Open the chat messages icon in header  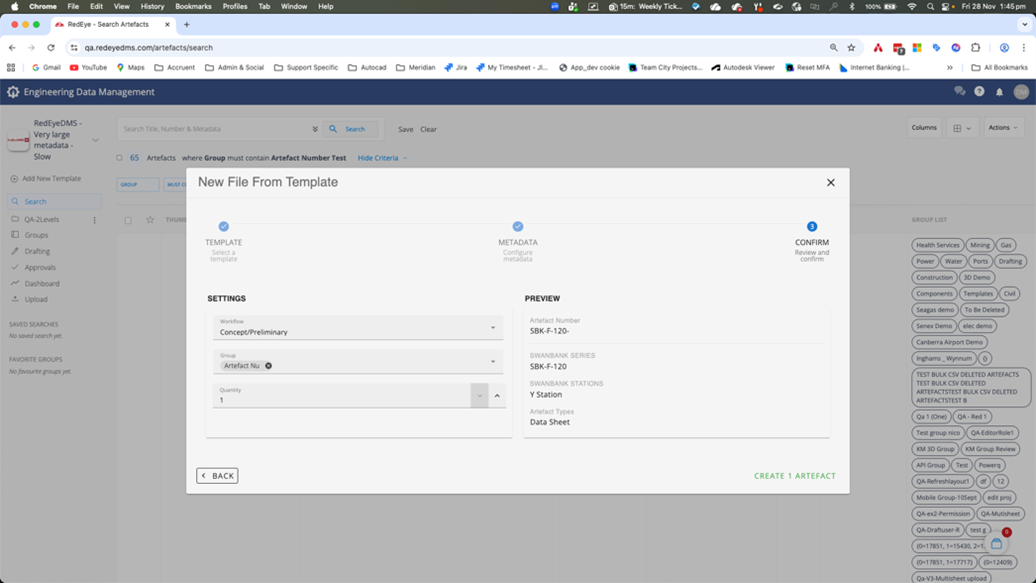[960, 92]
